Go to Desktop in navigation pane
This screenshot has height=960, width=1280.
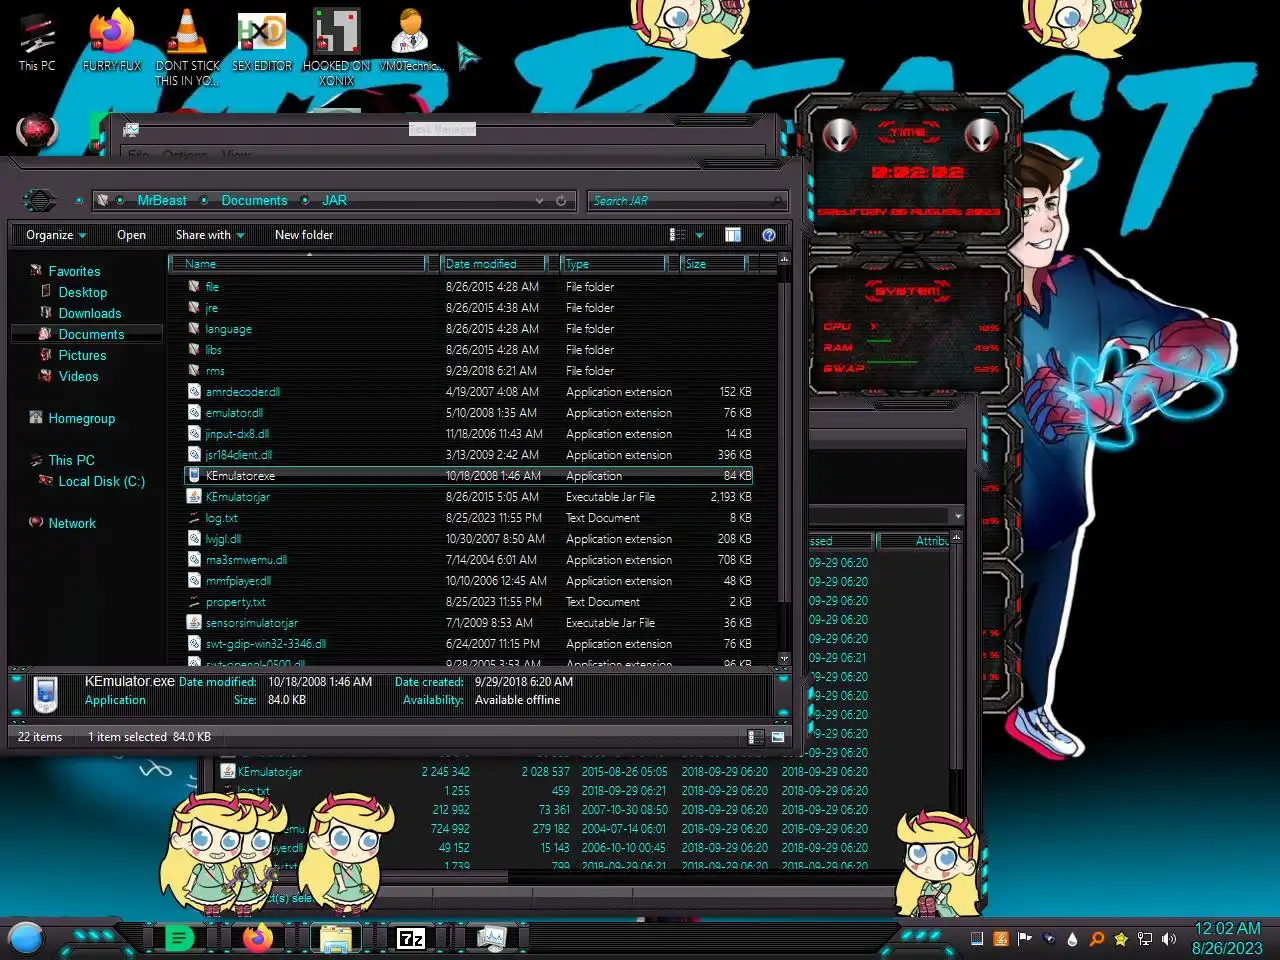pos(82,292)
